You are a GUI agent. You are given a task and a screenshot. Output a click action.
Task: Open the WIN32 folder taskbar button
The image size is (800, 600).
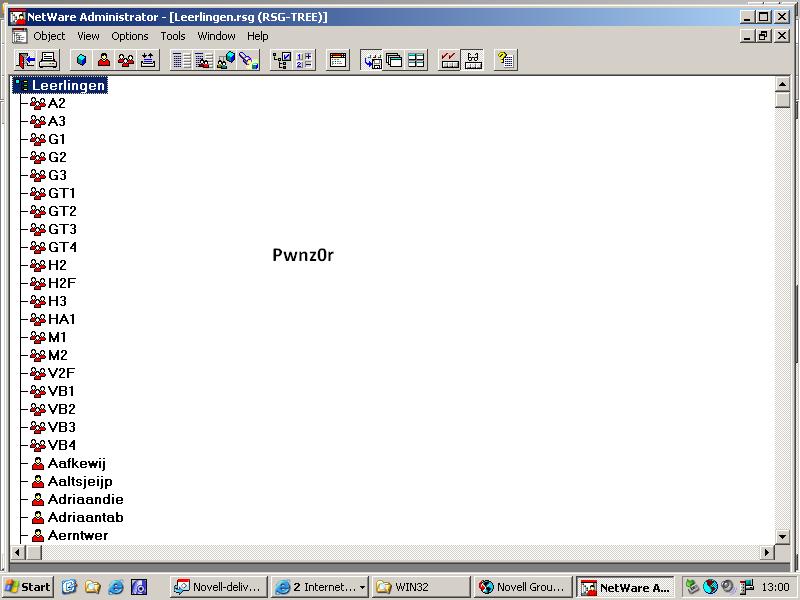tap(420, 587)
